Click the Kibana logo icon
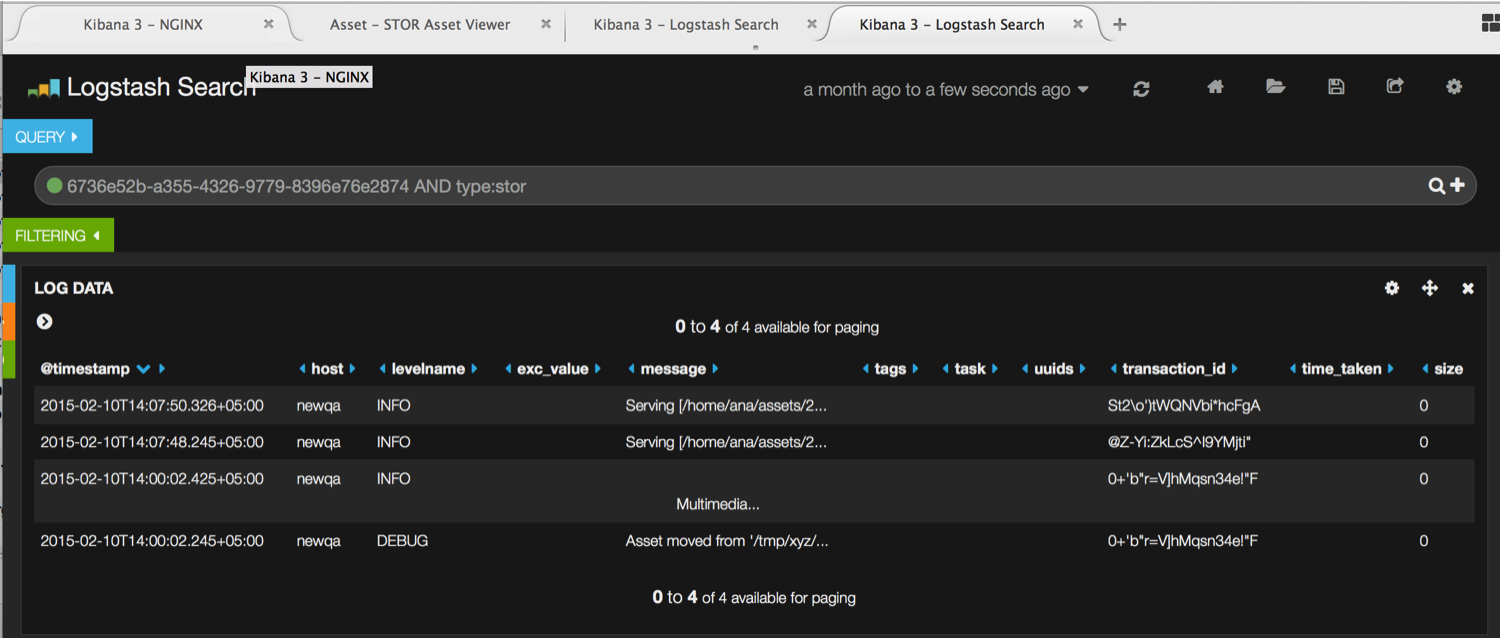 [x=44, y=90]
